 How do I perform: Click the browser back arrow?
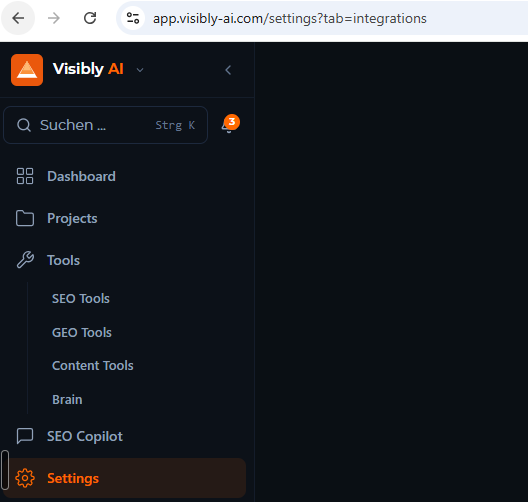[18, 18]
